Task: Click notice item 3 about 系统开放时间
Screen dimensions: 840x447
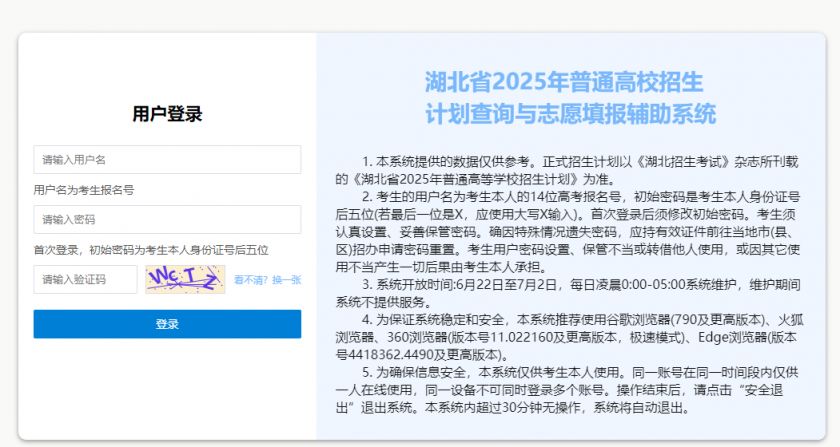Action: (x=568, y=293)
